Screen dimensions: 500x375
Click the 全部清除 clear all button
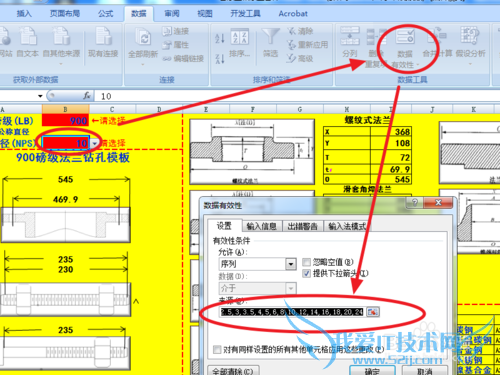[x=233, y=371]
